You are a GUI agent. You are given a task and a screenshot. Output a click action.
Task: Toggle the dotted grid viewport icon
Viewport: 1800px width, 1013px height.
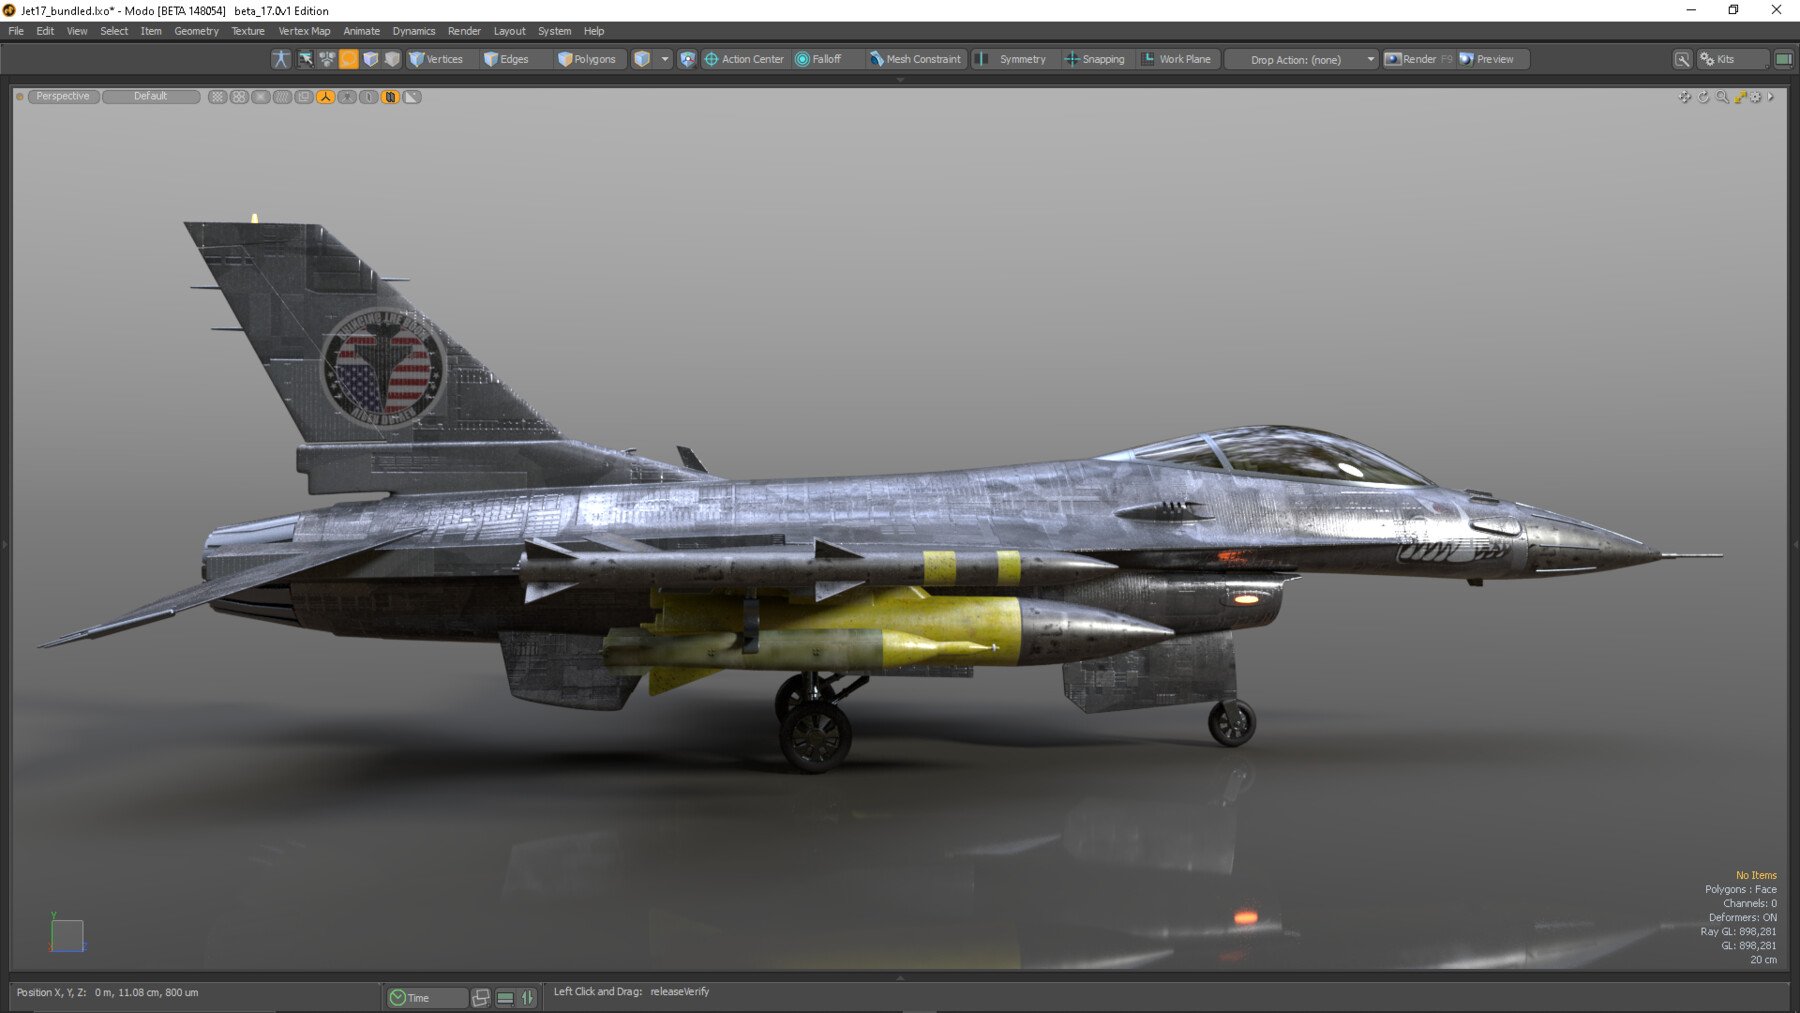pyautogui.click(x=217, y=97)
